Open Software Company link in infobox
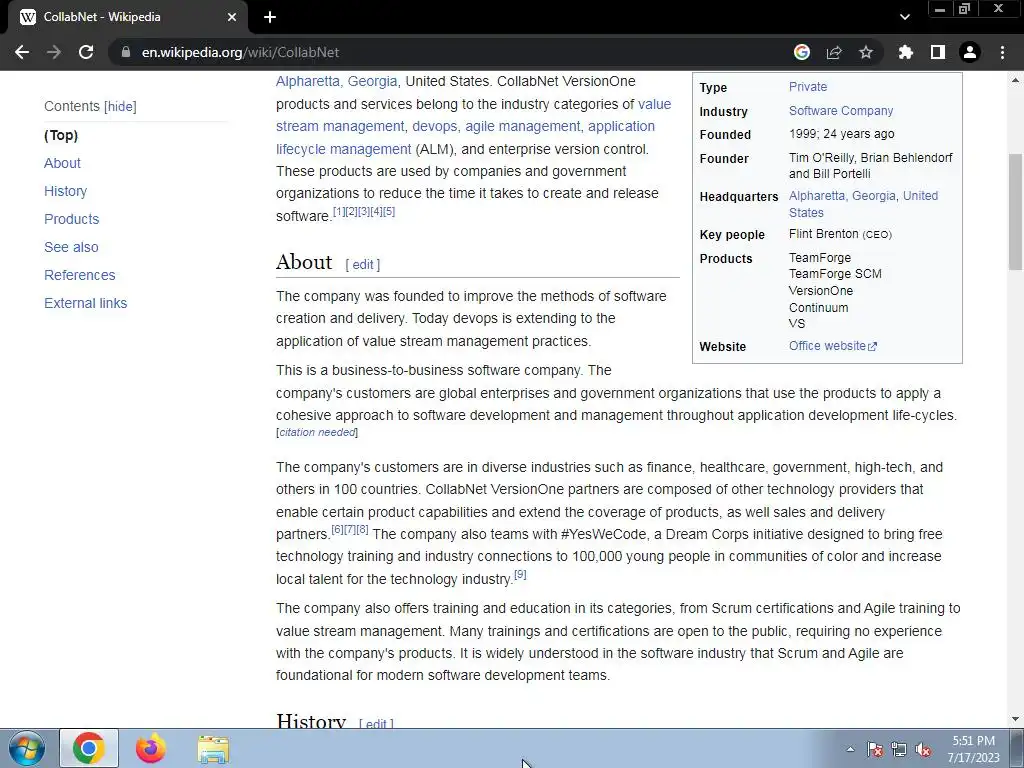Screen dimensions: 1024x768 pyautogui.click(x=841, y=111)
